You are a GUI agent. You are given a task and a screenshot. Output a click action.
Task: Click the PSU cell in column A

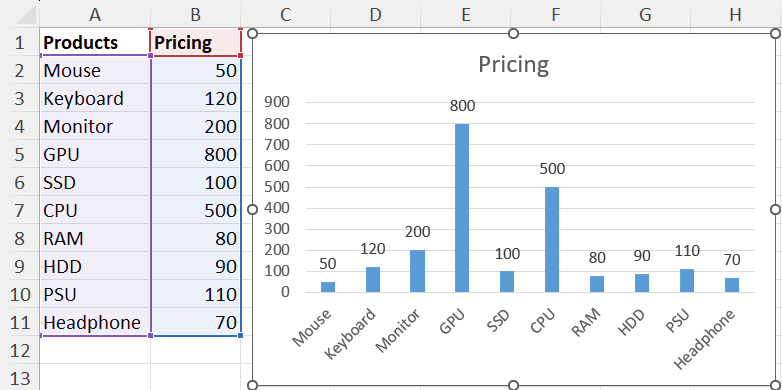[95, 294]
